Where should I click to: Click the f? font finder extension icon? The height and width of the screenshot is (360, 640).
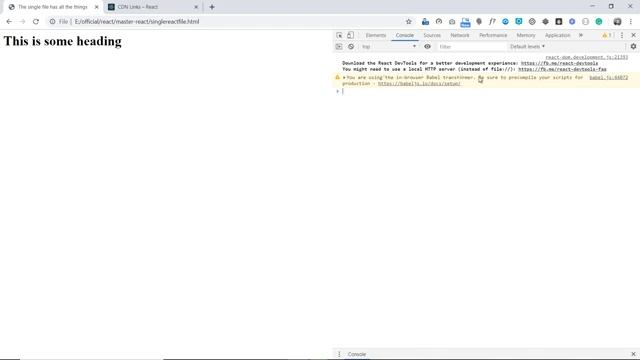[492, 22]
